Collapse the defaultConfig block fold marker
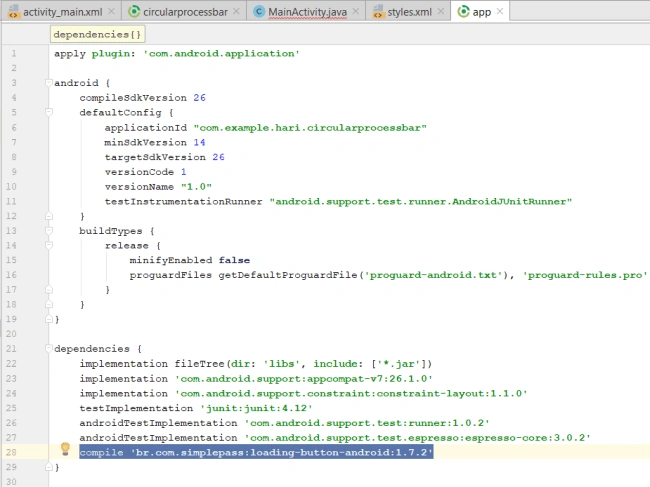Image resolution: width=650 pixels, height=487 pixels. (x=49, y=112)
